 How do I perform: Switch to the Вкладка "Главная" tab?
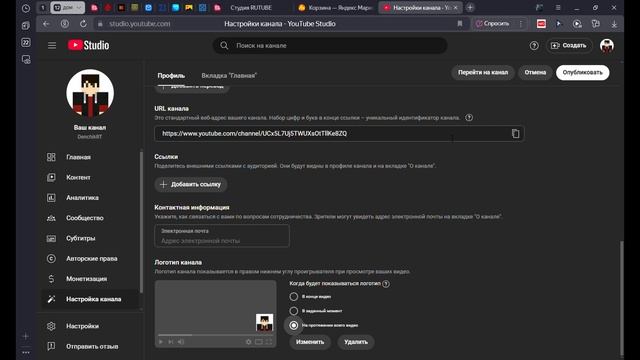click(x=229, y=76)
